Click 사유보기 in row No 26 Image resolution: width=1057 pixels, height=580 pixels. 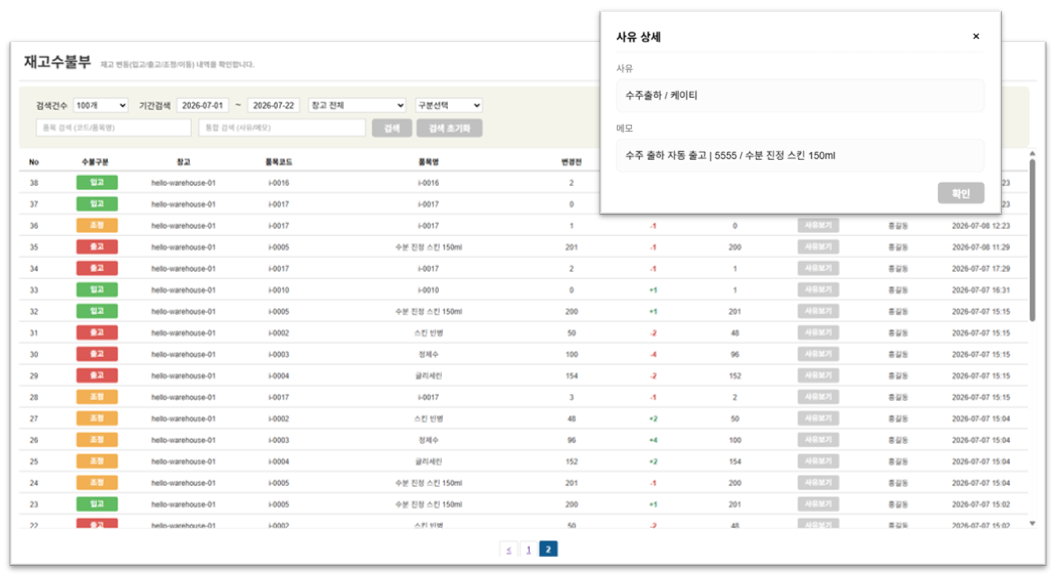pos(818,440)
